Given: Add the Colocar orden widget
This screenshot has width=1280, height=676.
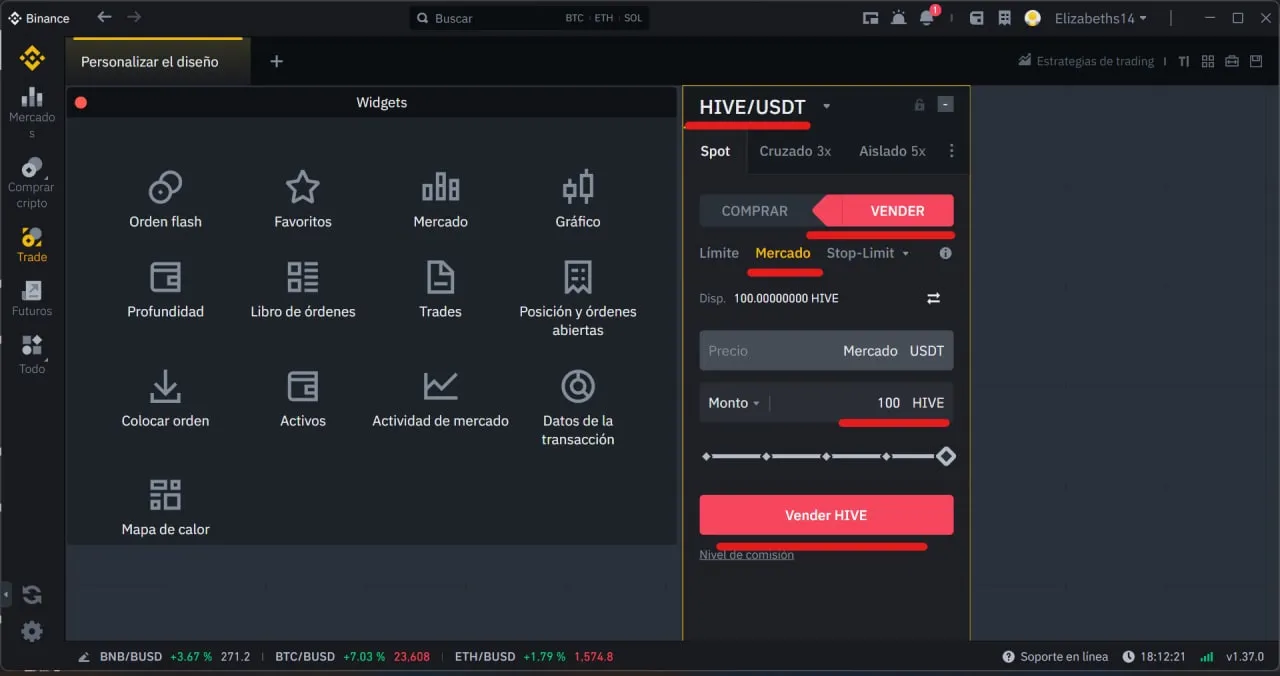Looking at the screenshot, I should (165, 399).
